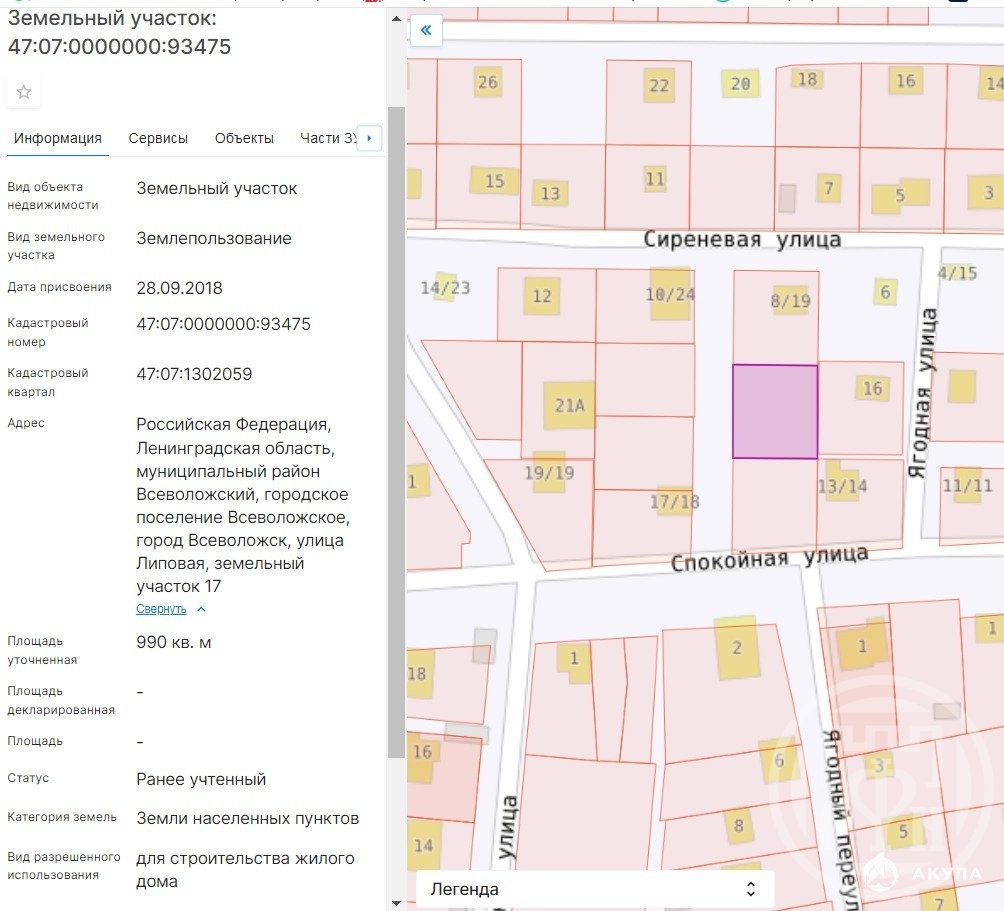This screenshot has height=911, width=1004.
Task: Select parcel 12 on Сиреневая улица
Action: [x=542, y=296]
